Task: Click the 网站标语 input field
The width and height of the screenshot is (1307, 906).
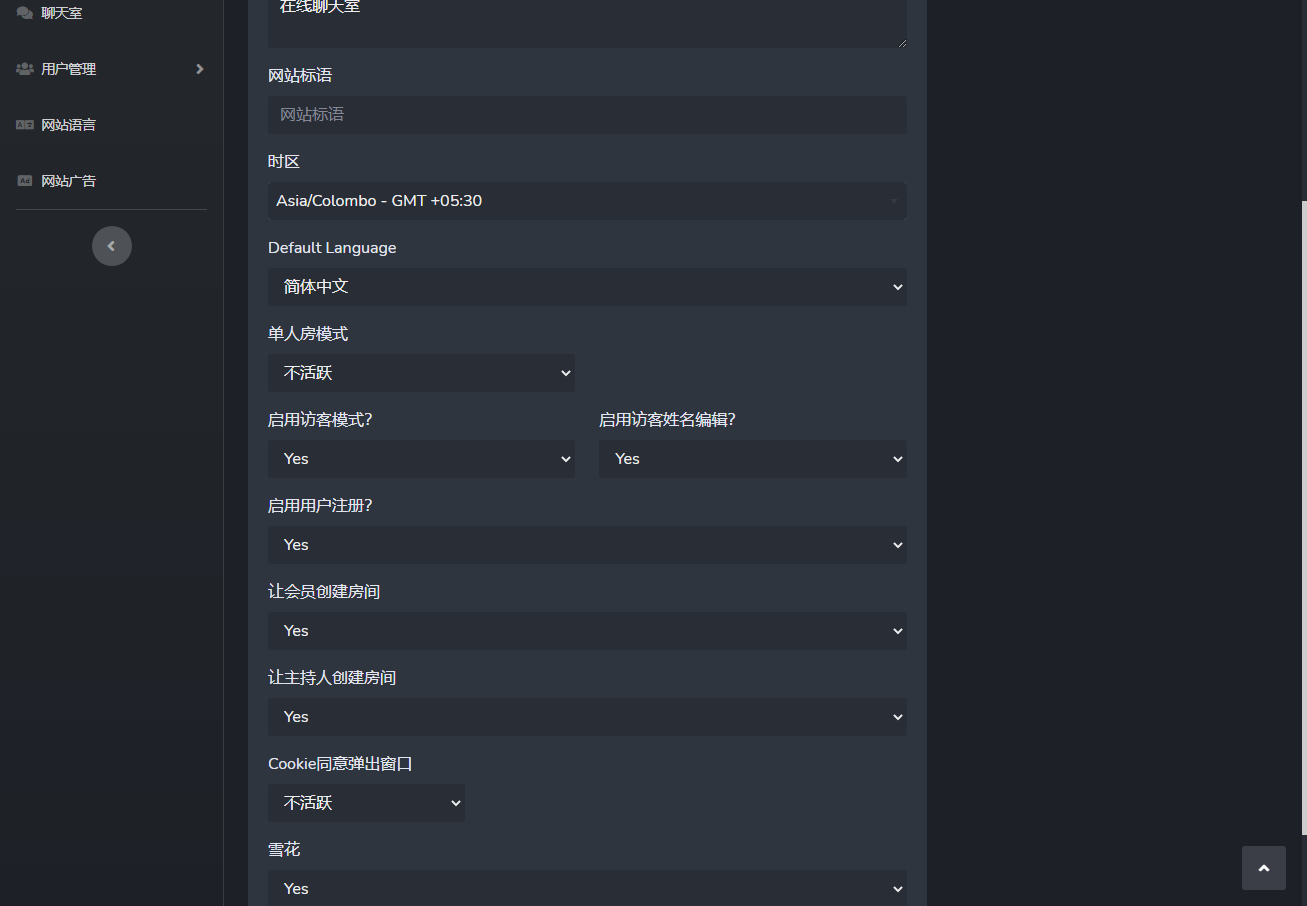Action: 587,115
